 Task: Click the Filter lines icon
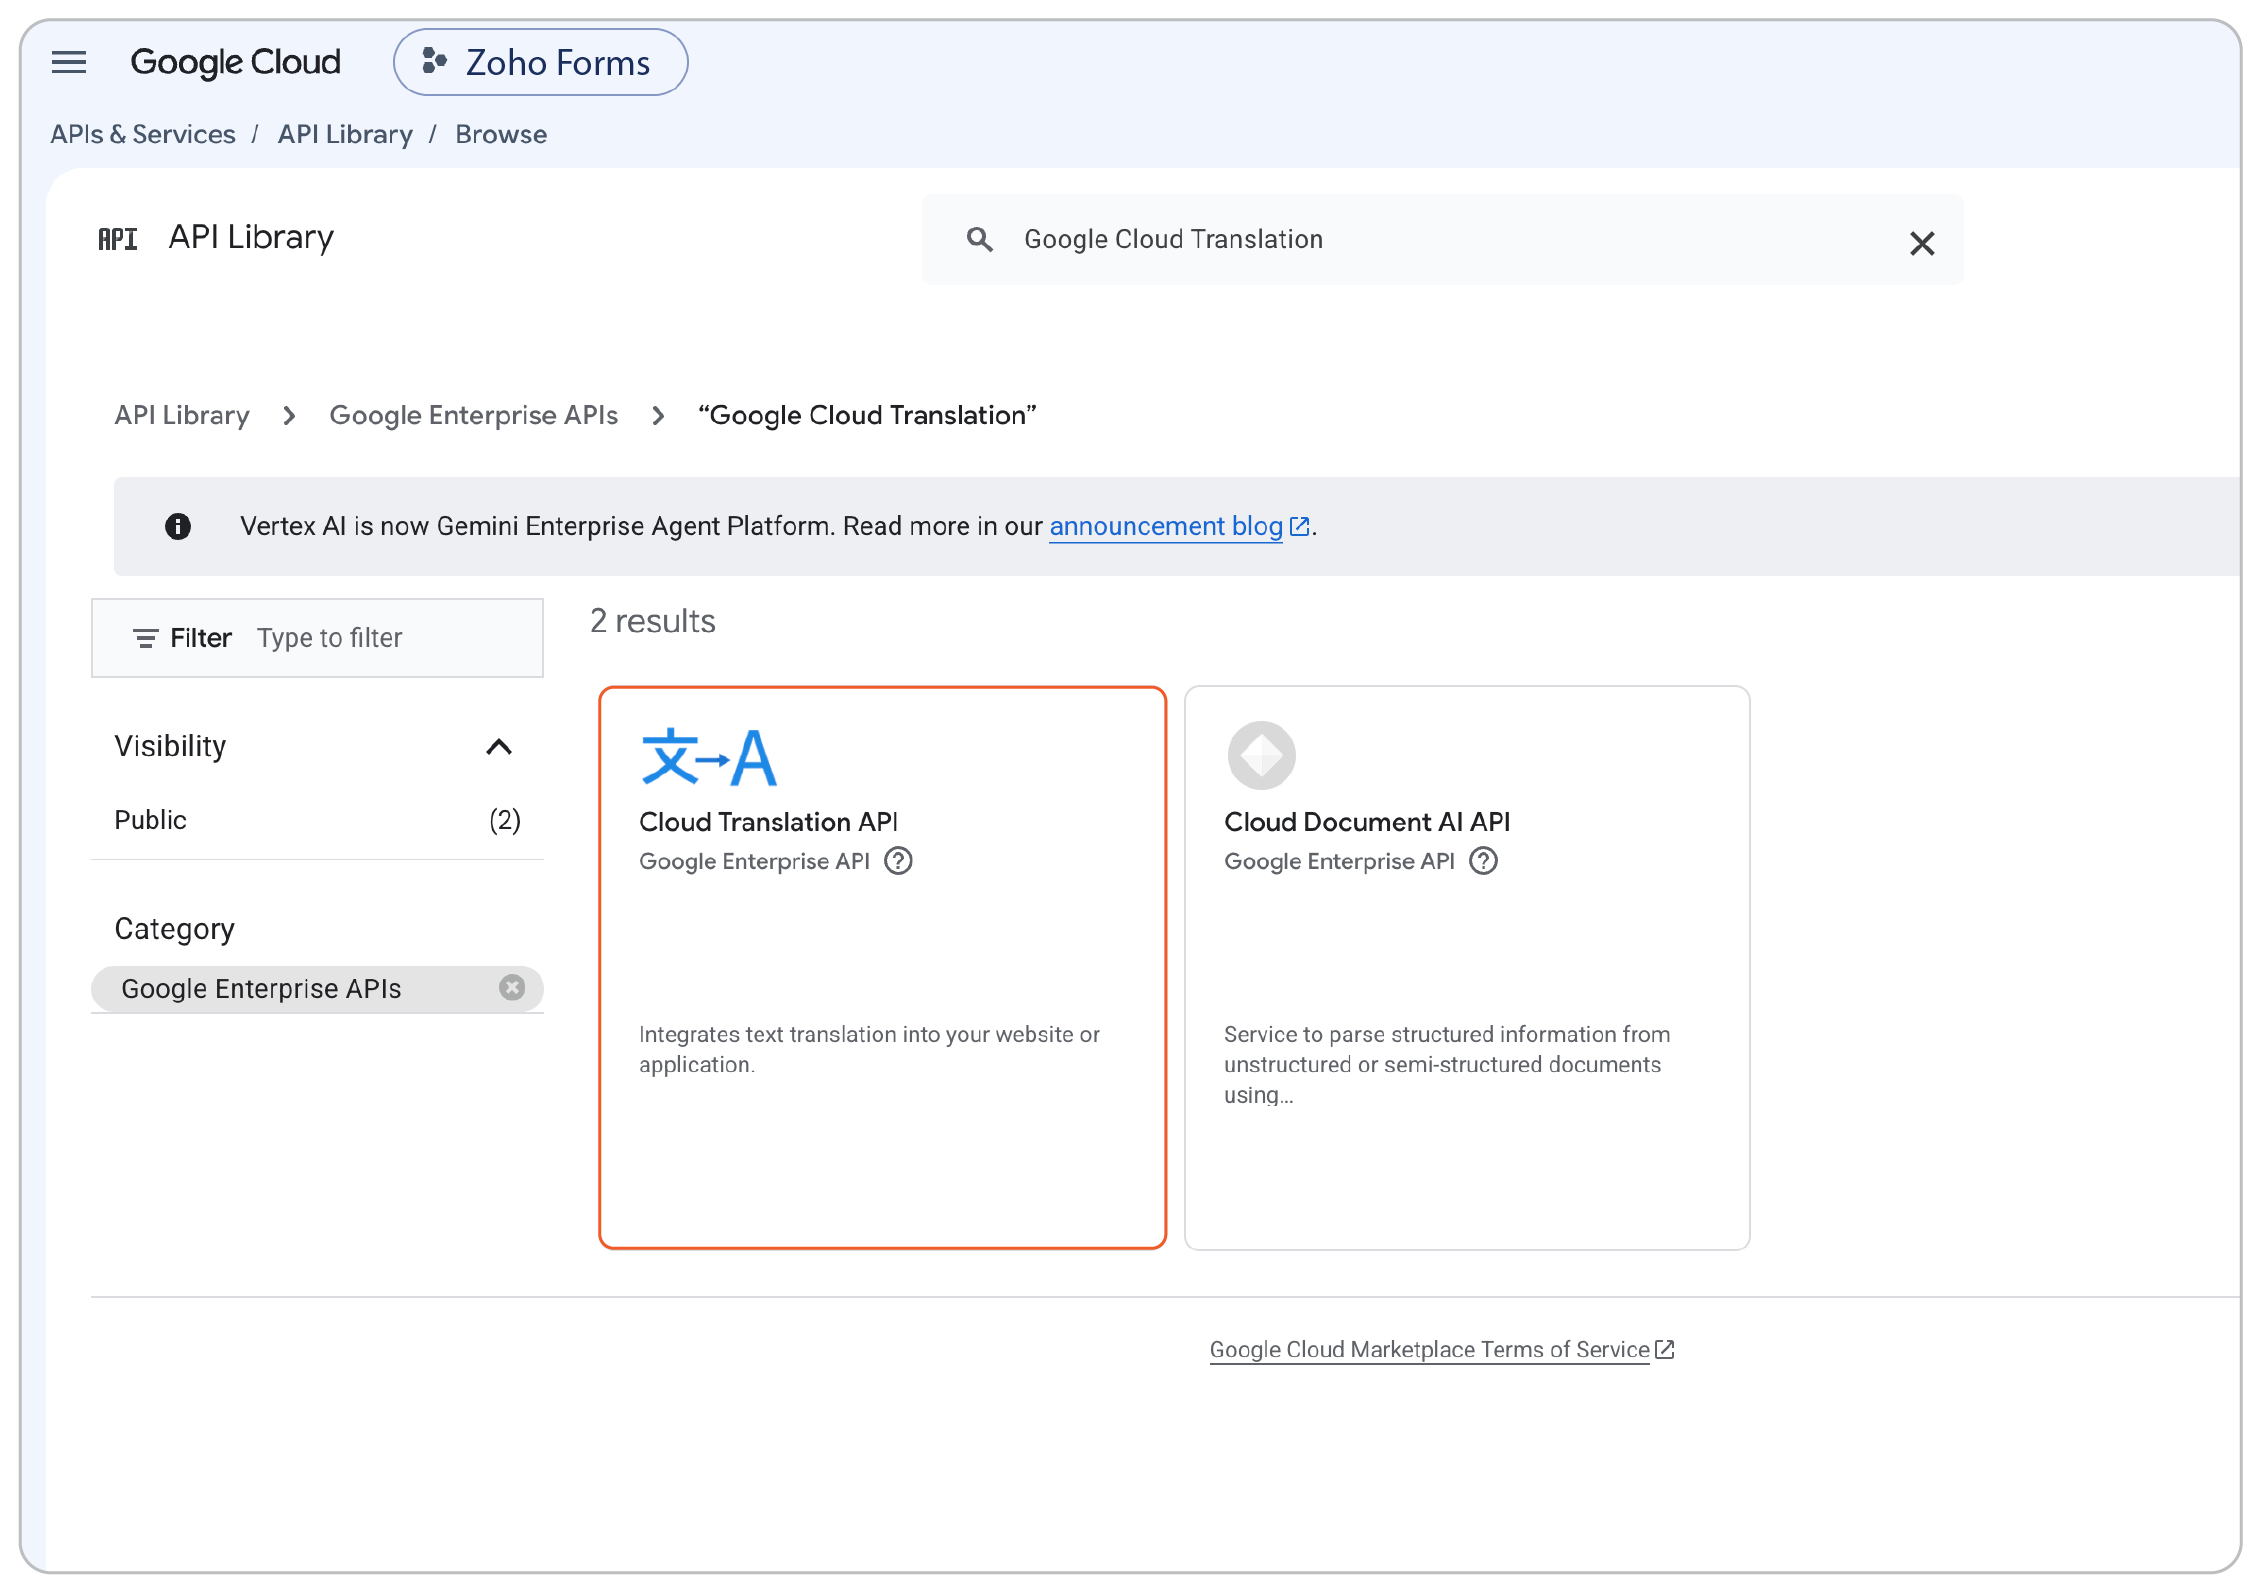[x=146, y=638]
